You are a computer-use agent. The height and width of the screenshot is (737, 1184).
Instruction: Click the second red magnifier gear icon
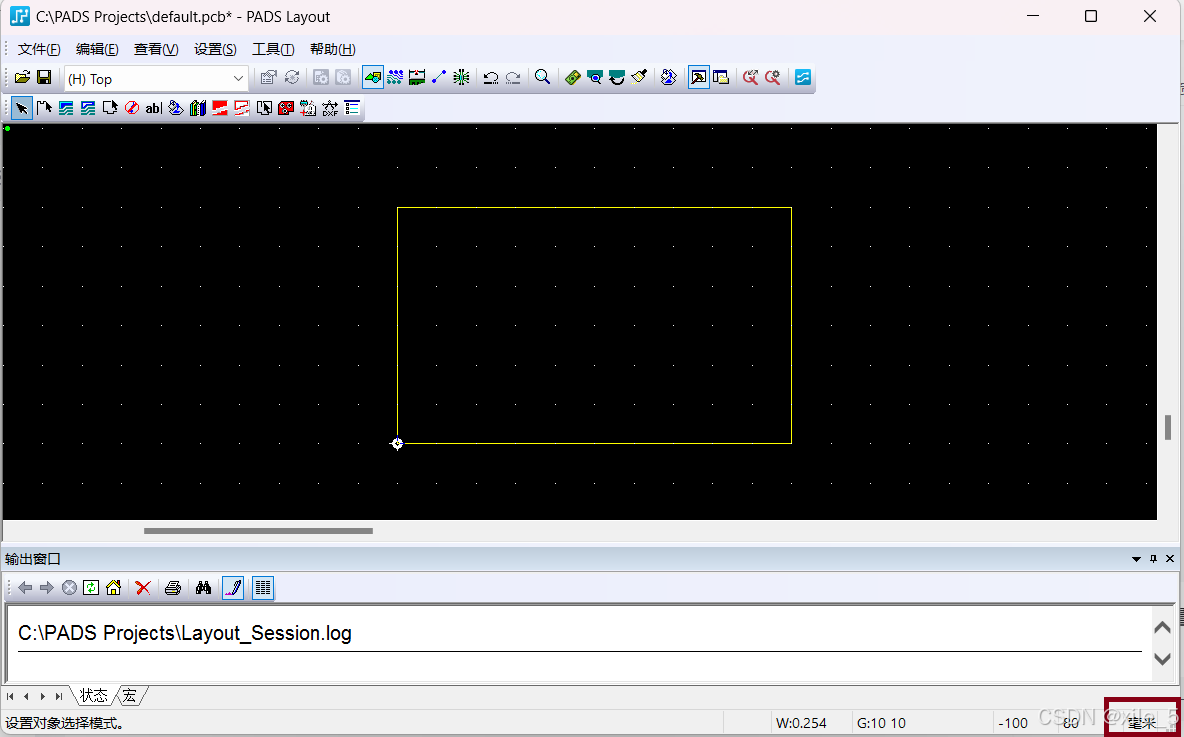coord(772,77)
